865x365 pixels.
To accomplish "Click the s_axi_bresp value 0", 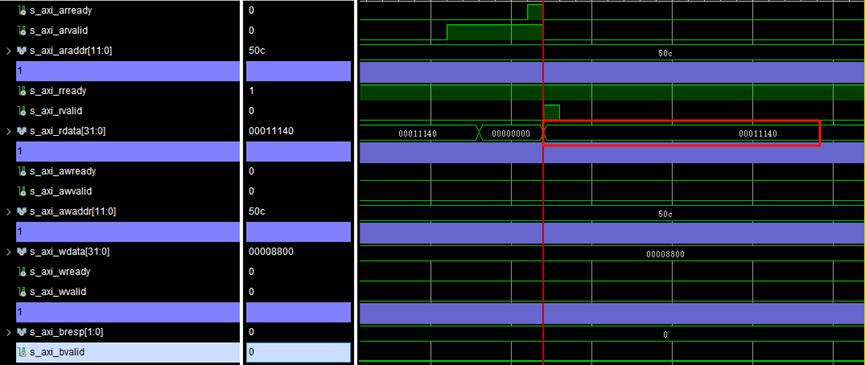I will point(251,332).
